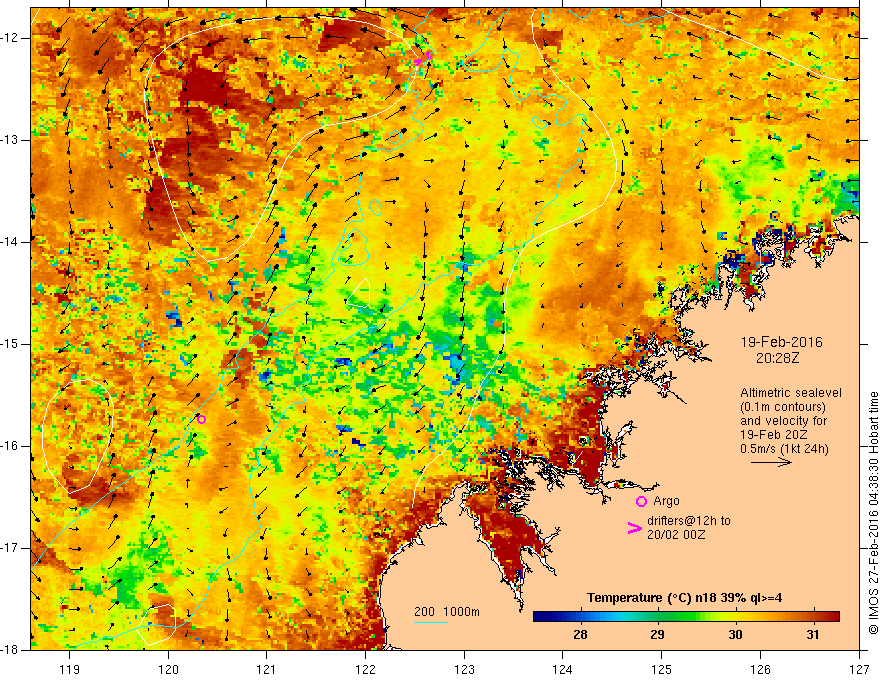880x680 pixels.
Task: Click the '20:28Z' time label
Action: 777,357
